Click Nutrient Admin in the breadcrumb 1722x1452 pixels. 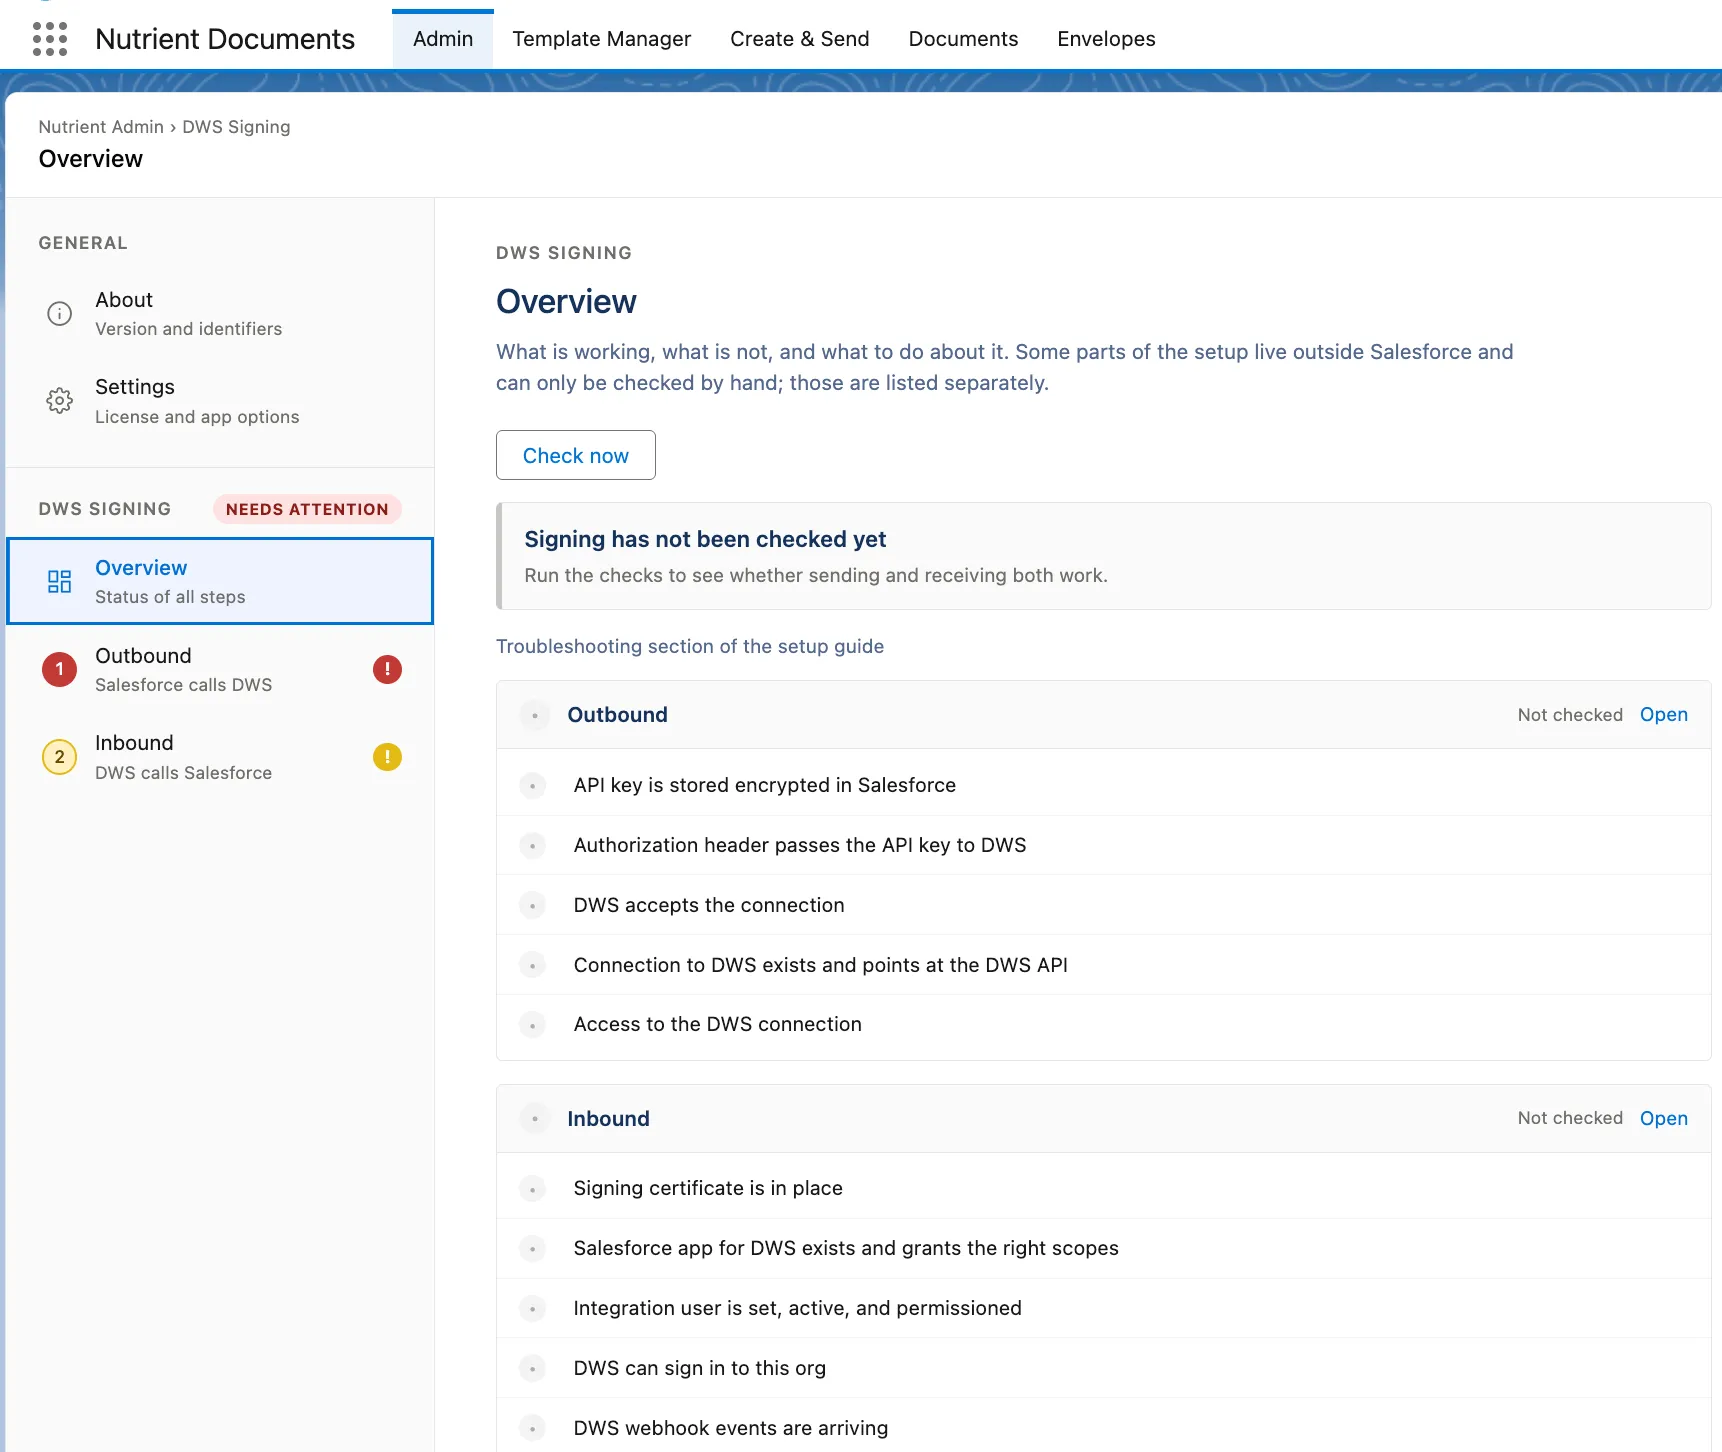coord(101,127)
